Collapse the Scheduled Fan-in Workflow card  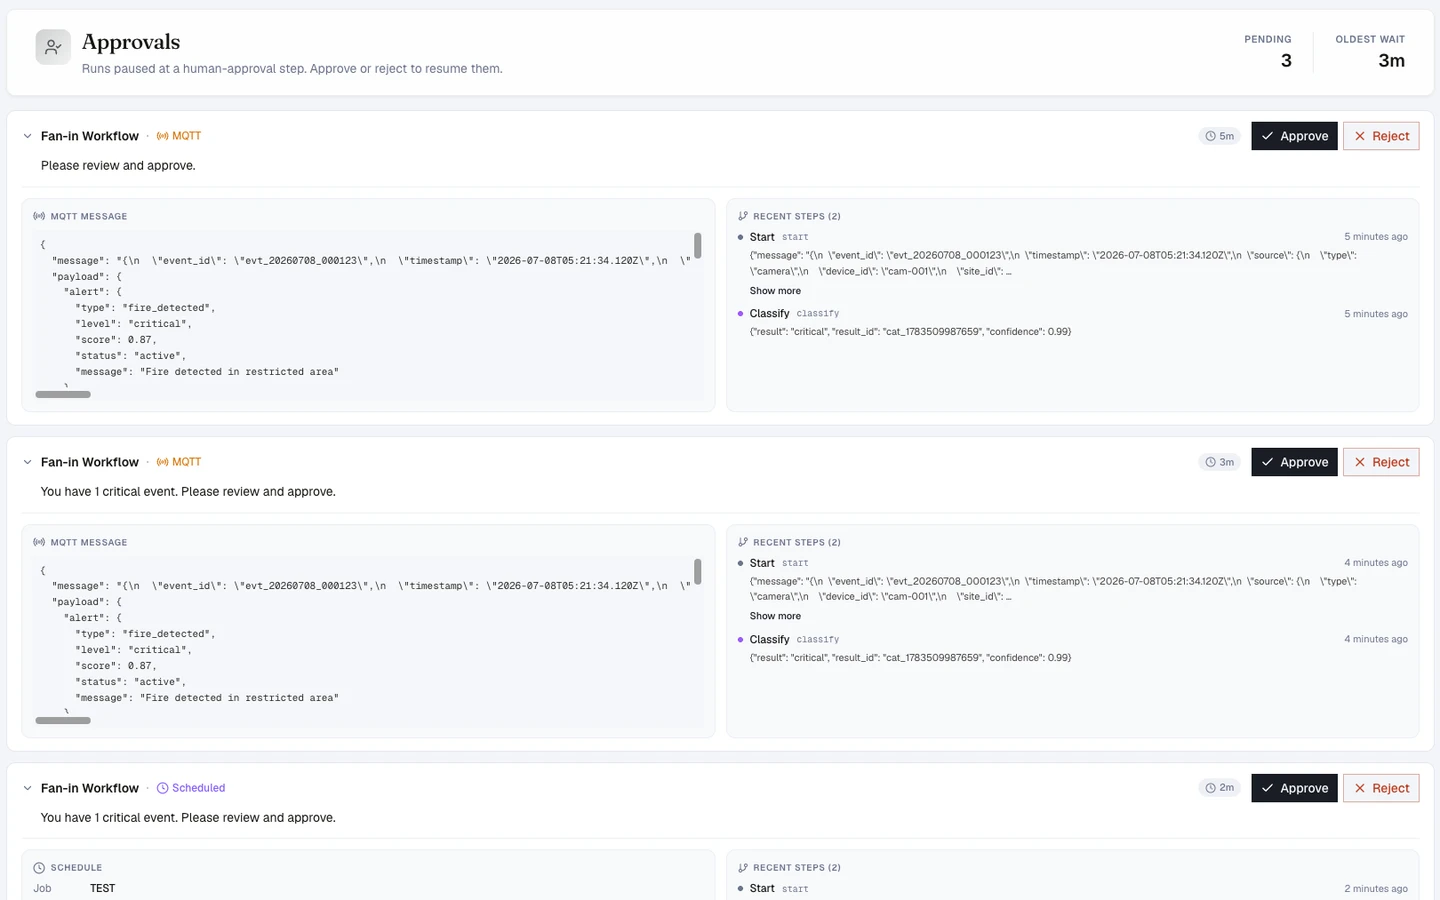coord(27,788)
